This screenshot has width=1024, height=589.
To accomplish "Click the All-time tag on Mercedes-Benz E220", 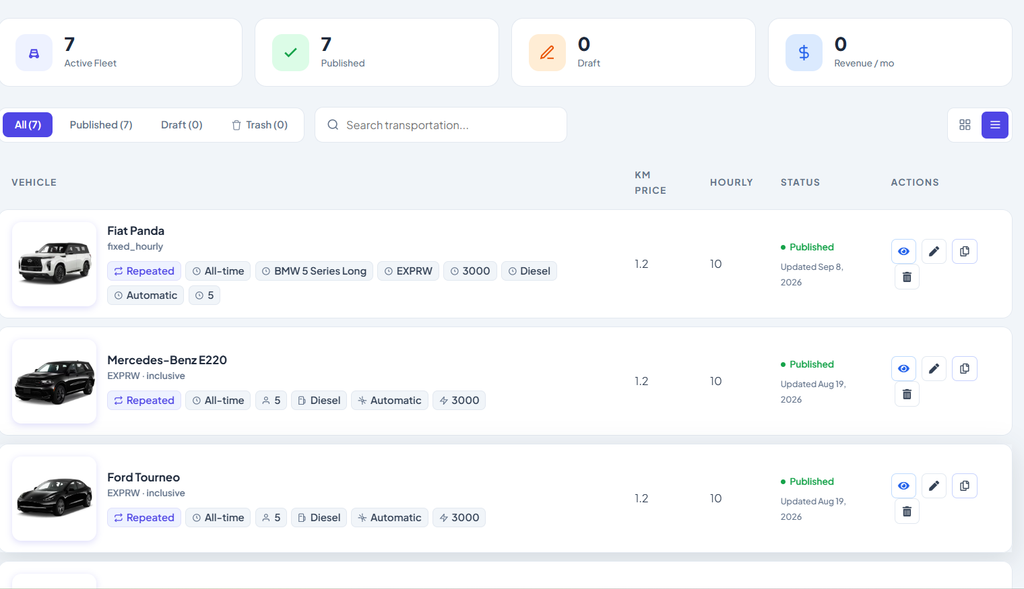I will pyautogui.click(x=218, y=400).
